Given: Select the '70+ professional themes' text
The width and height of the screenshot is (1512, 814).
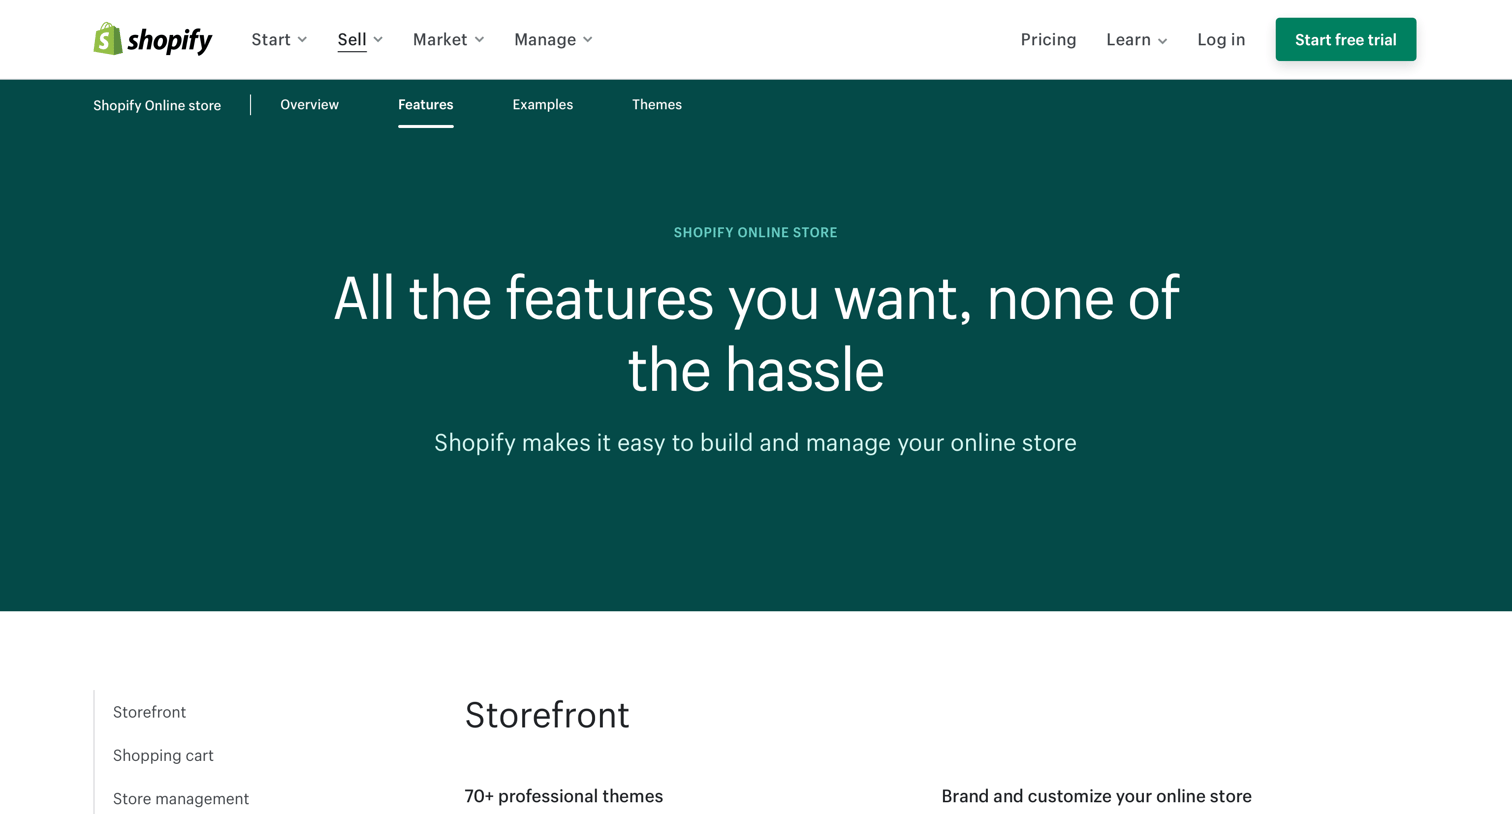Looking at the screenshot, I should point(563,796).
